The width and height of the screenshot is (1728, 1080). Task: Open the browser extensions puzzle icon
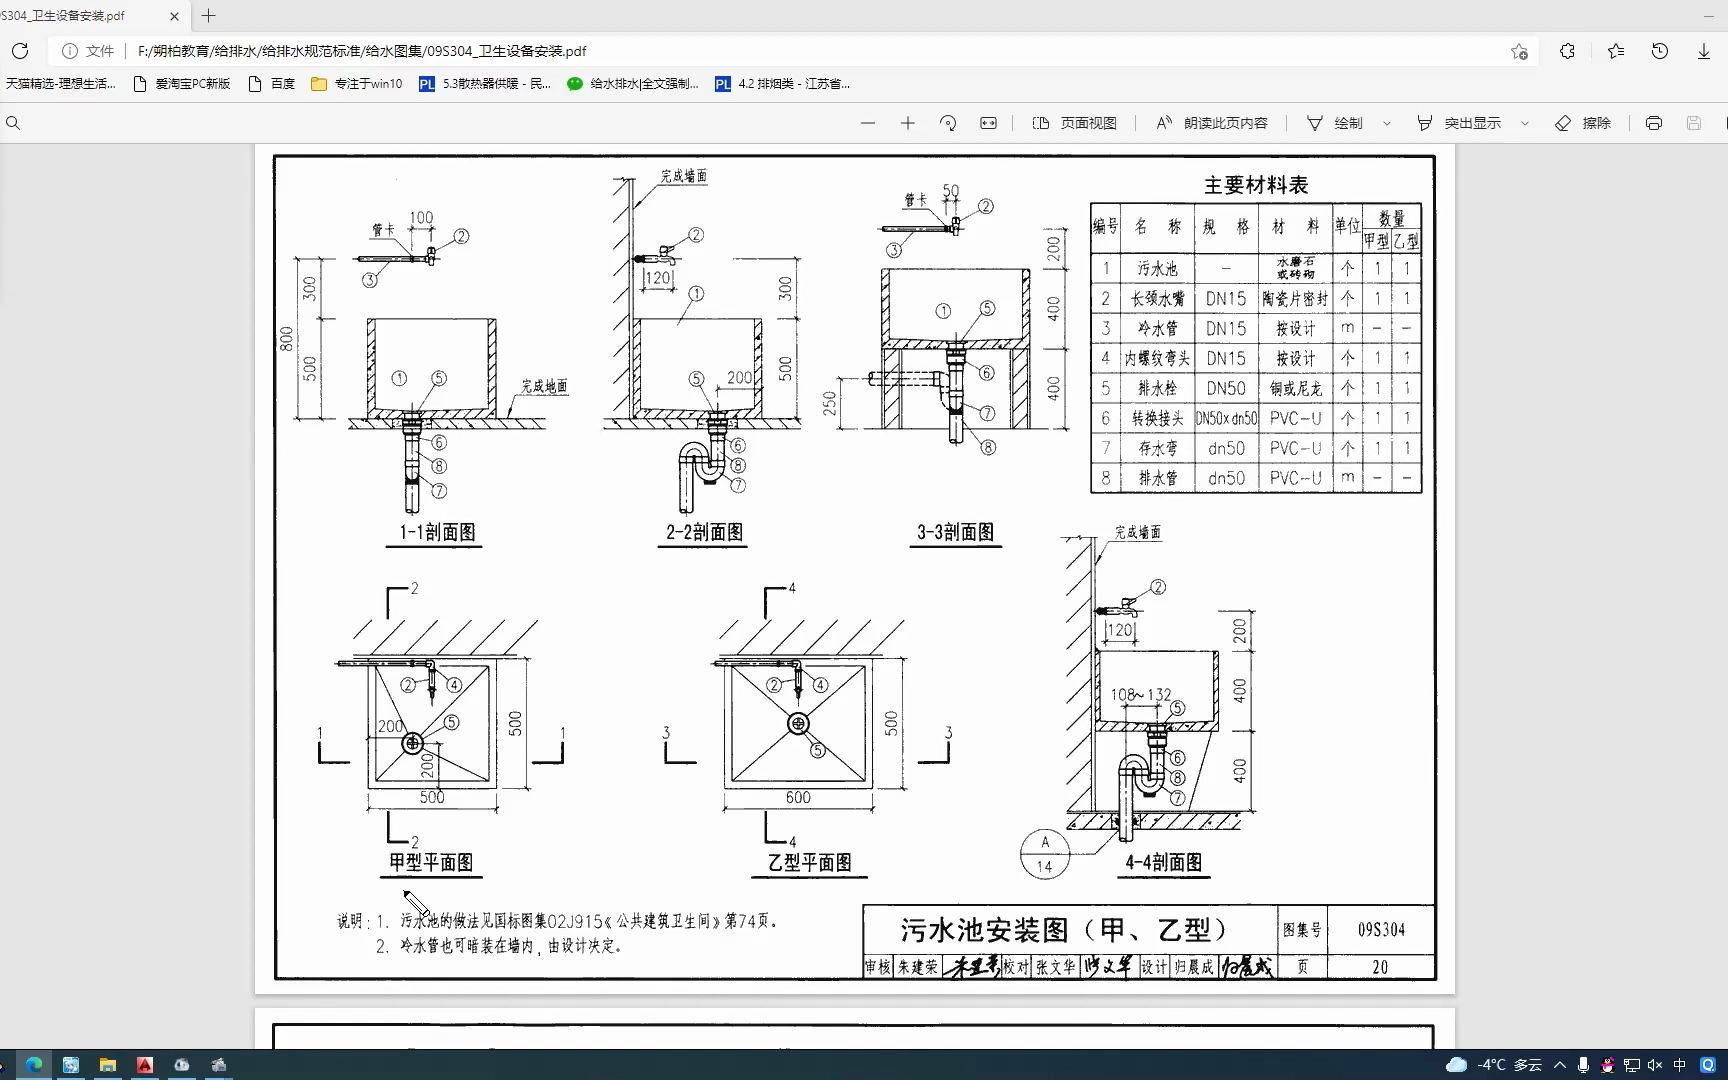click(x=1567, y=51)
